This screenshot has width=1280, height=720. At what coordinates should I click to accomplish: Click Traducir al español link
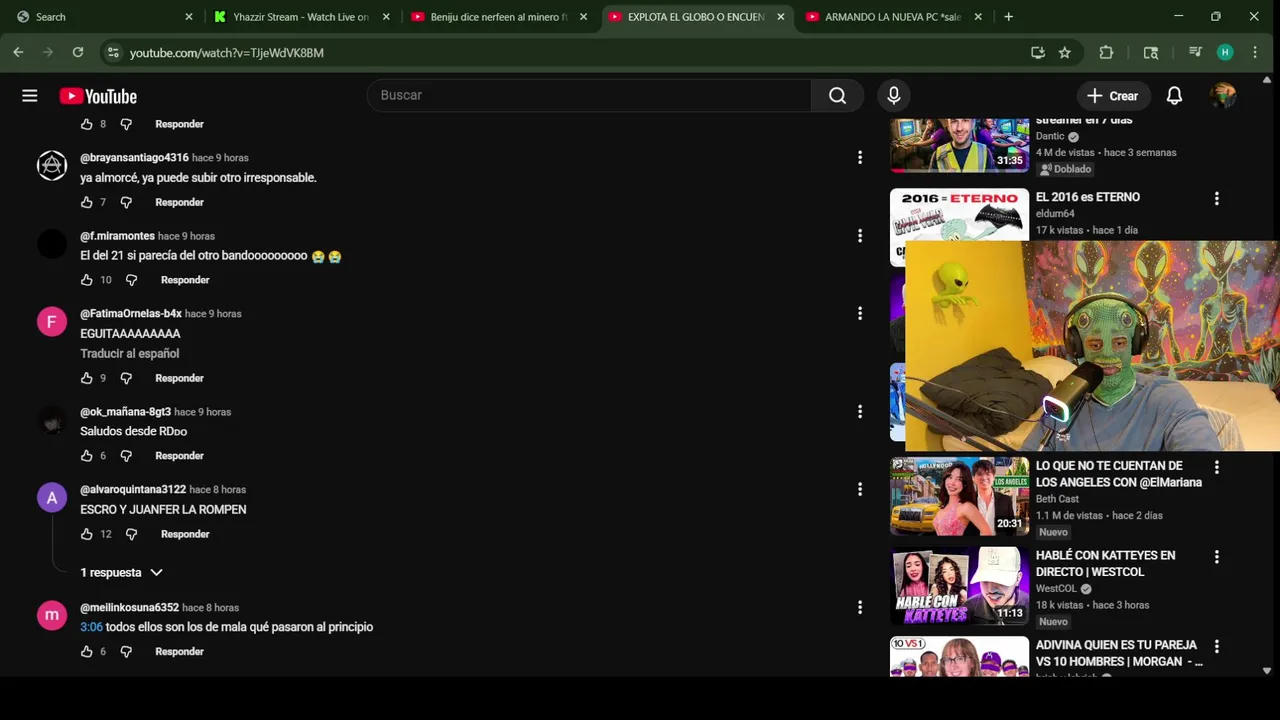(x=130, y=354)
